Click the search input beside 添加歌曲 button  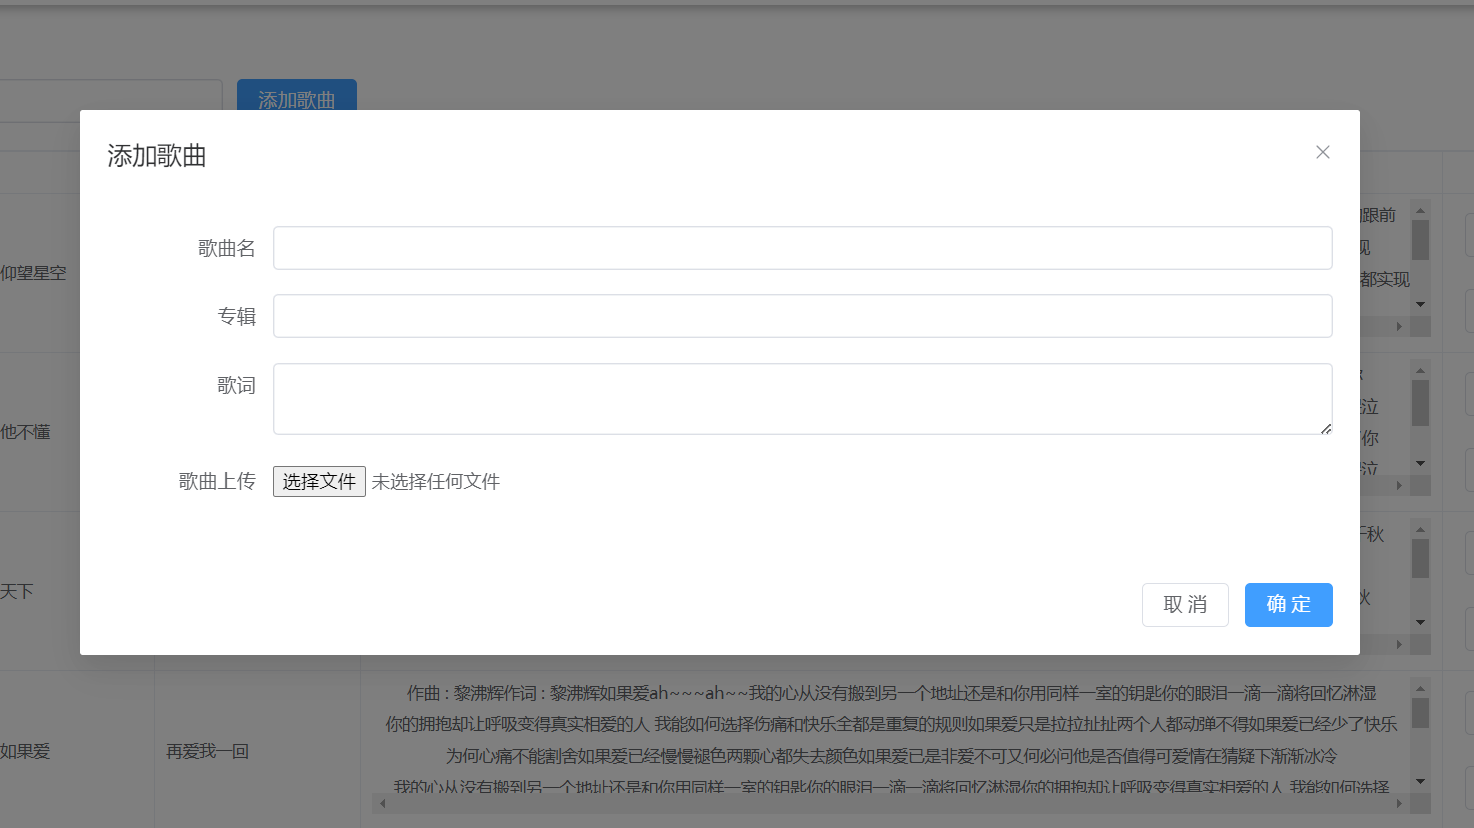pyautogui.click(x=110, y=100)
